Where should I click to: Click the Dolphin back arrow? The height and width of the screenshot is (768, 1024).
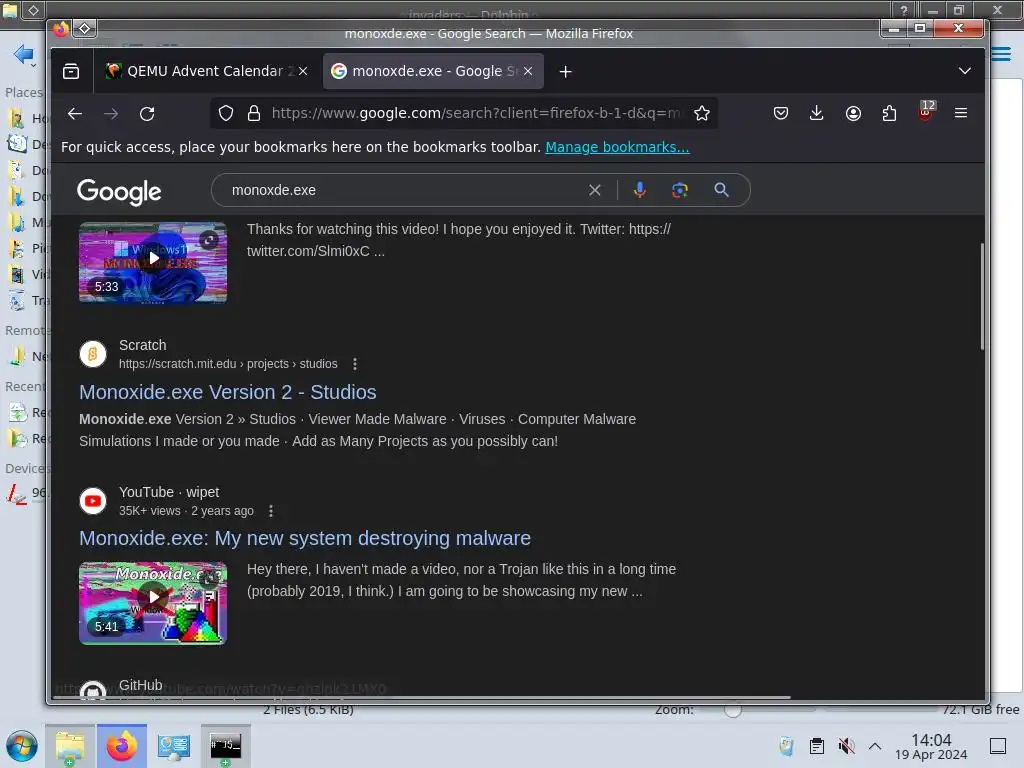(23, 54)
